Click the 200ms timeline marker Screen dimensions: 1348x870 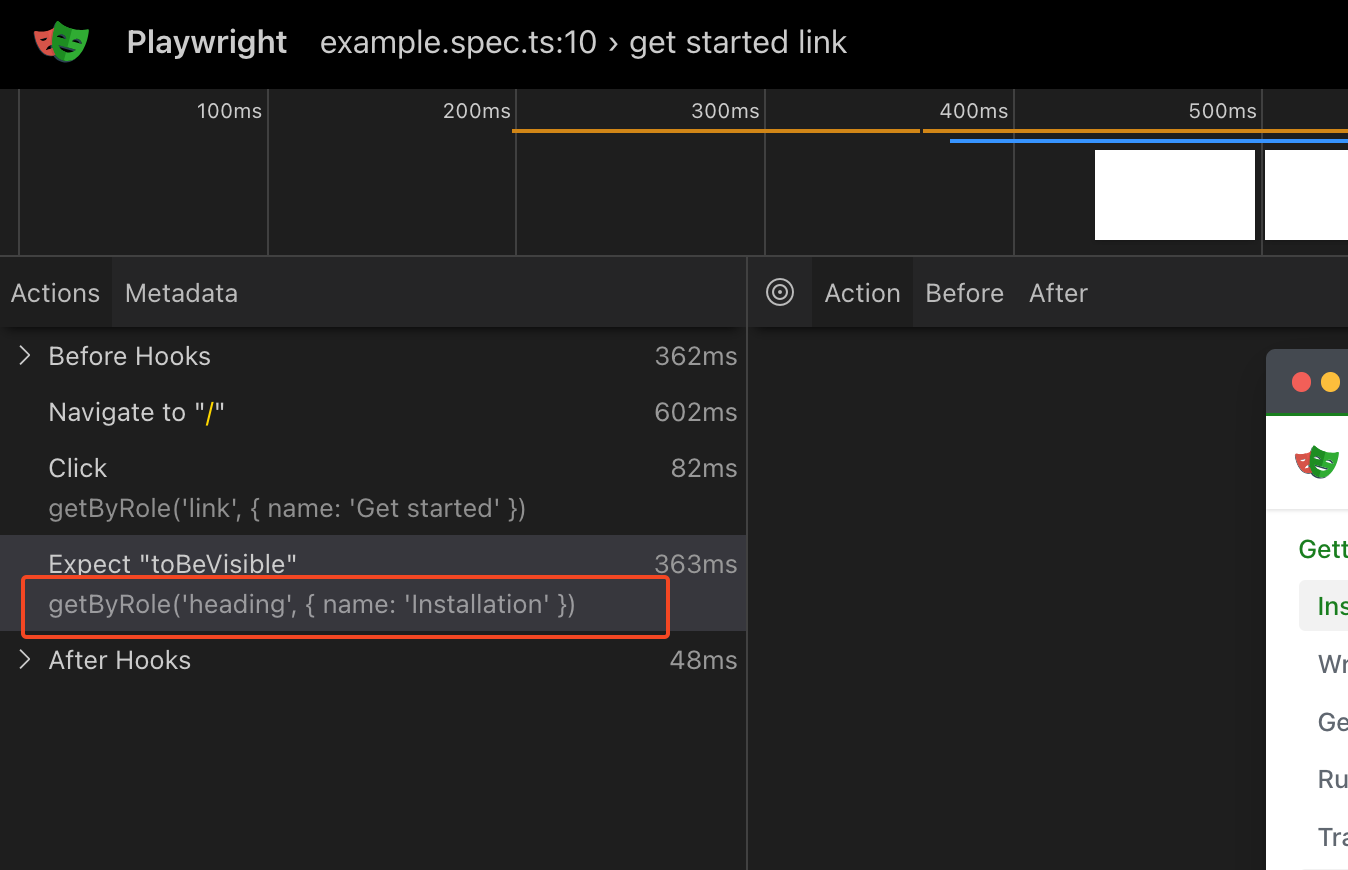click(x=477, y=111)
